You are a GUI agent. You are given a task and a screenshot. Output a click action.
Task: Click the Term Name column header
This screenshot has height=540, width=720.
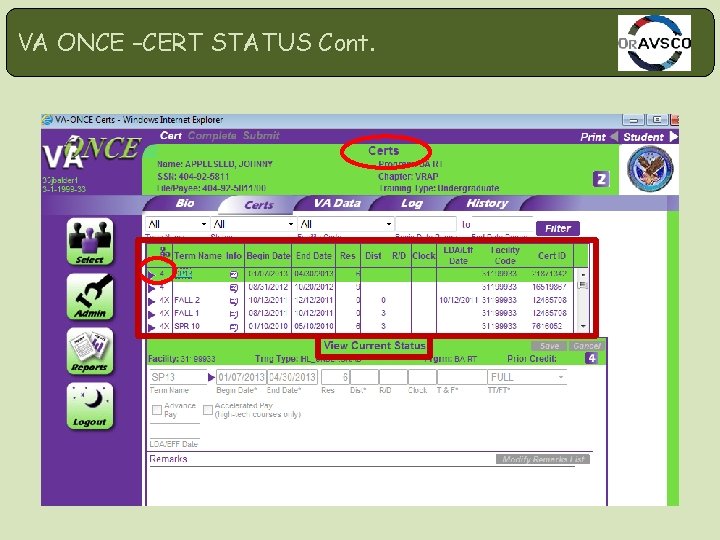tap(198, 256)
